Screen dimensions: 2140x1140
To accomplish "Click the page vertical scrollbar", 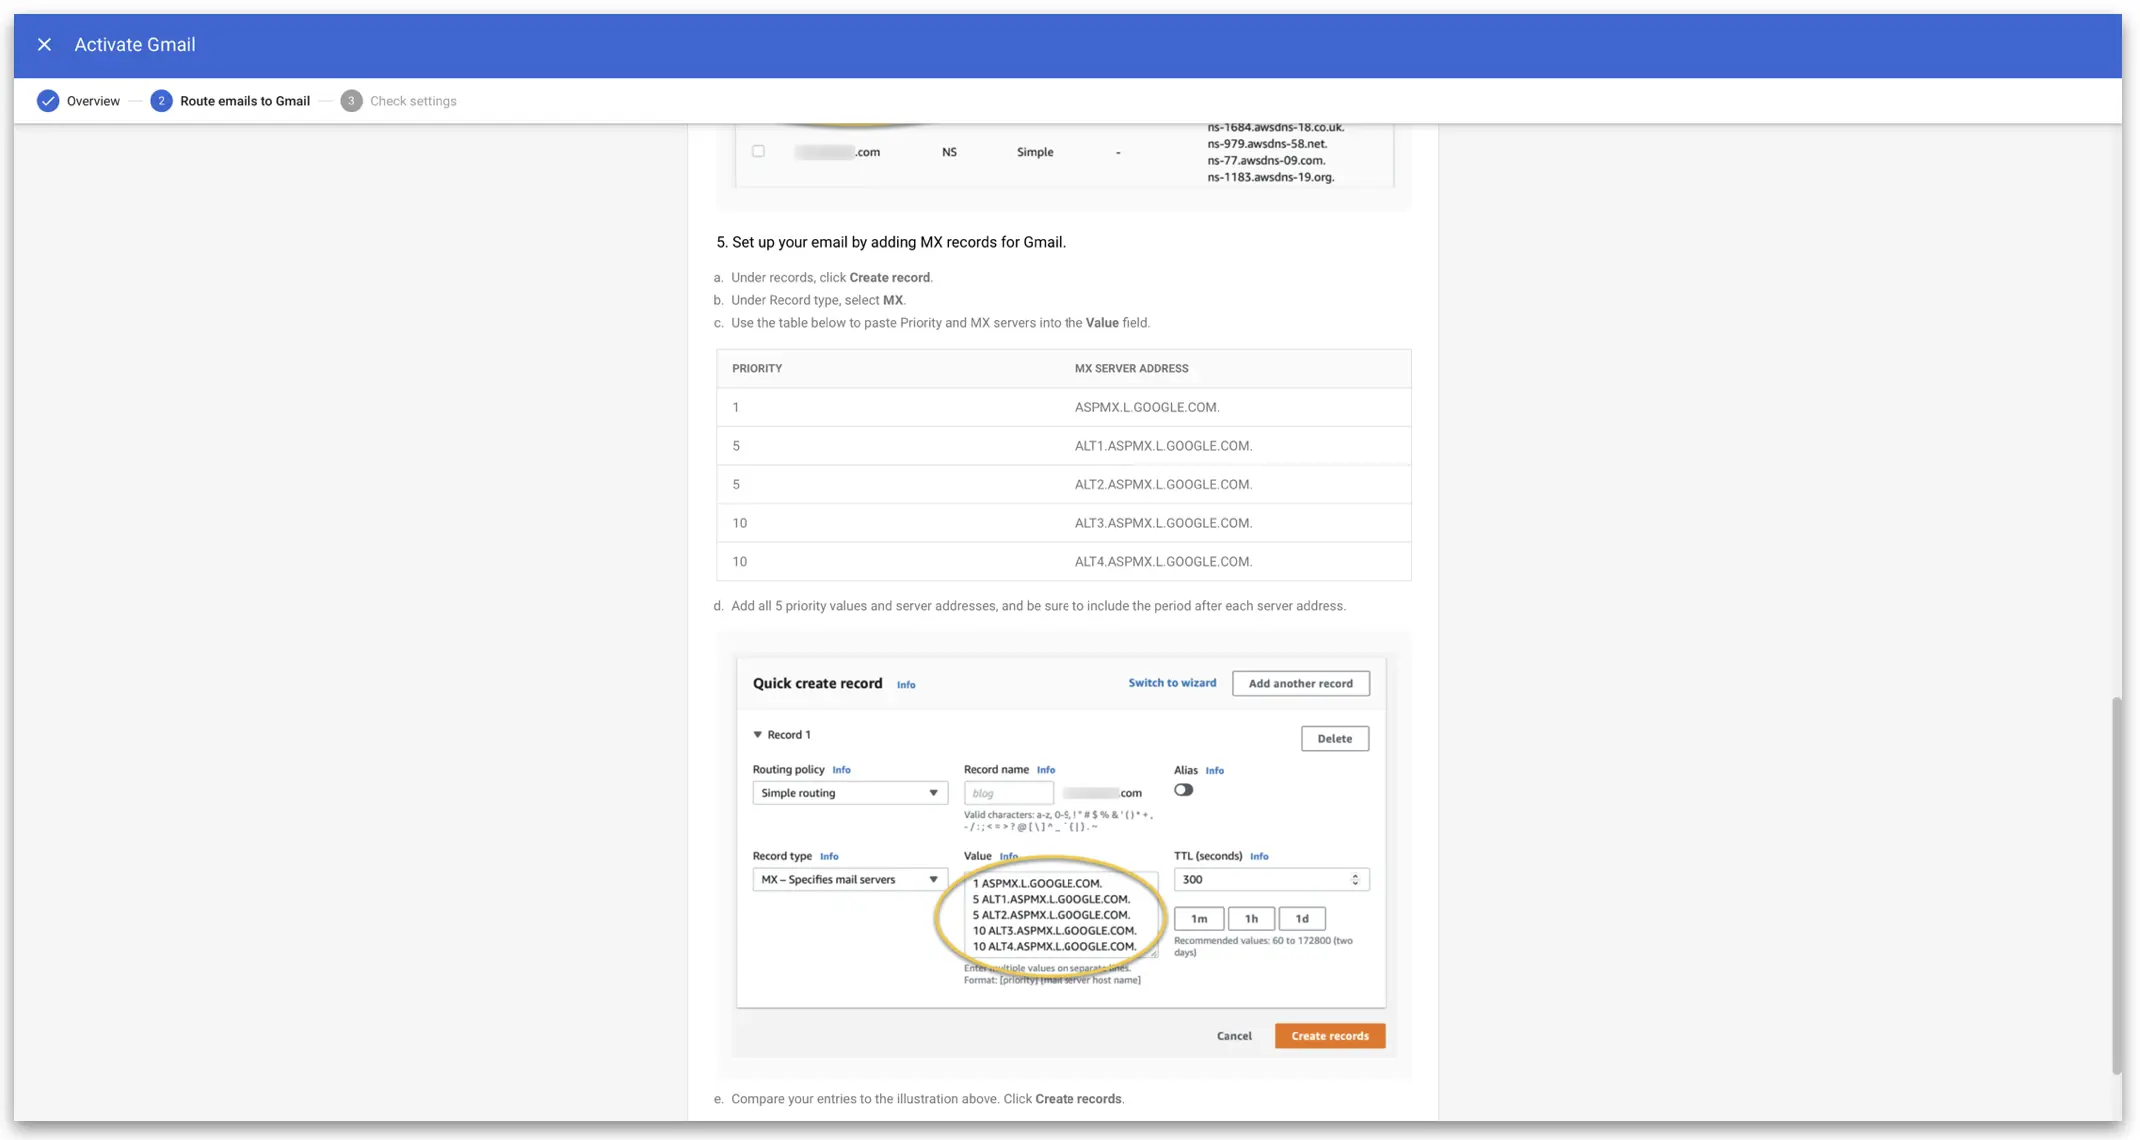I will 2117,886.
